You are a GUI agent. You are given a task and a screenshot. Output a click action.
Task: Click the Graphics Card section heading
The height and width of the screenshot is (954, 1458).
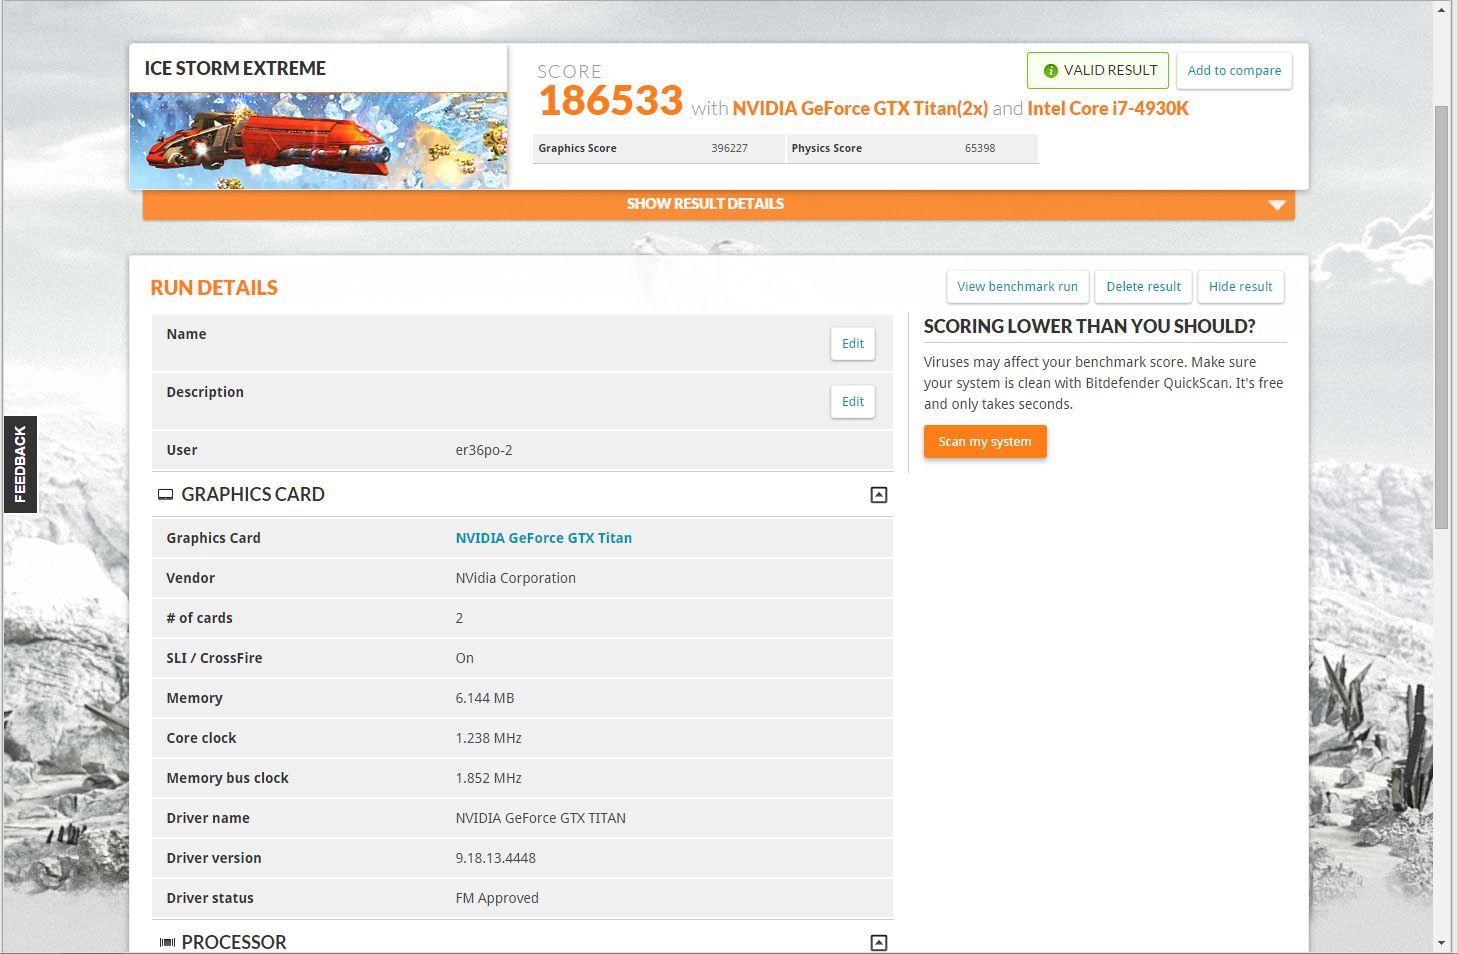(x=253, y=495)
